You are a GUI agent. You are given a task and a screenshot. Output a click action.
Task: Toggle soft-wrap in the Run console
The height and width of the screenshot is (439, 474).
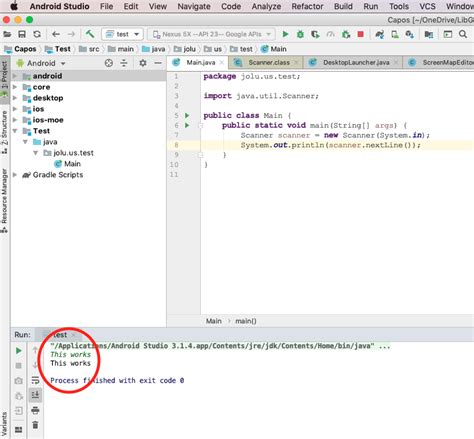[35, 380]
